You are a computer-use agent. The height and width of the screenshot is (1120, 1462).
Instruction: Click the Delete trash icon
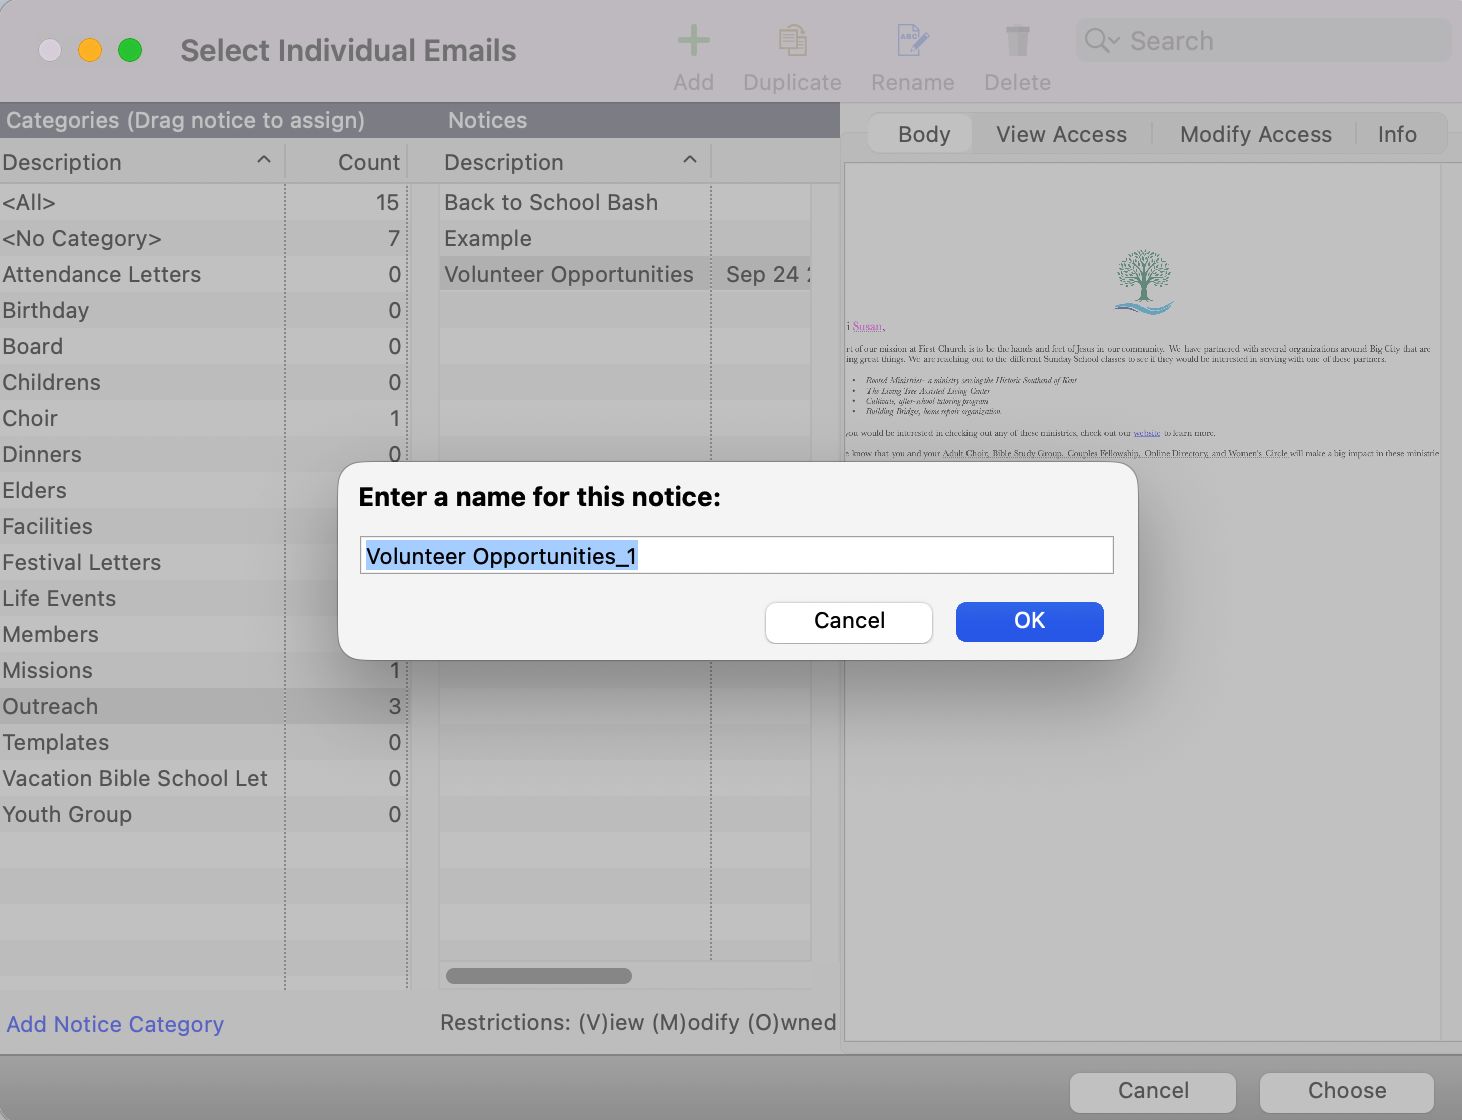click(x=1018, y=41)
